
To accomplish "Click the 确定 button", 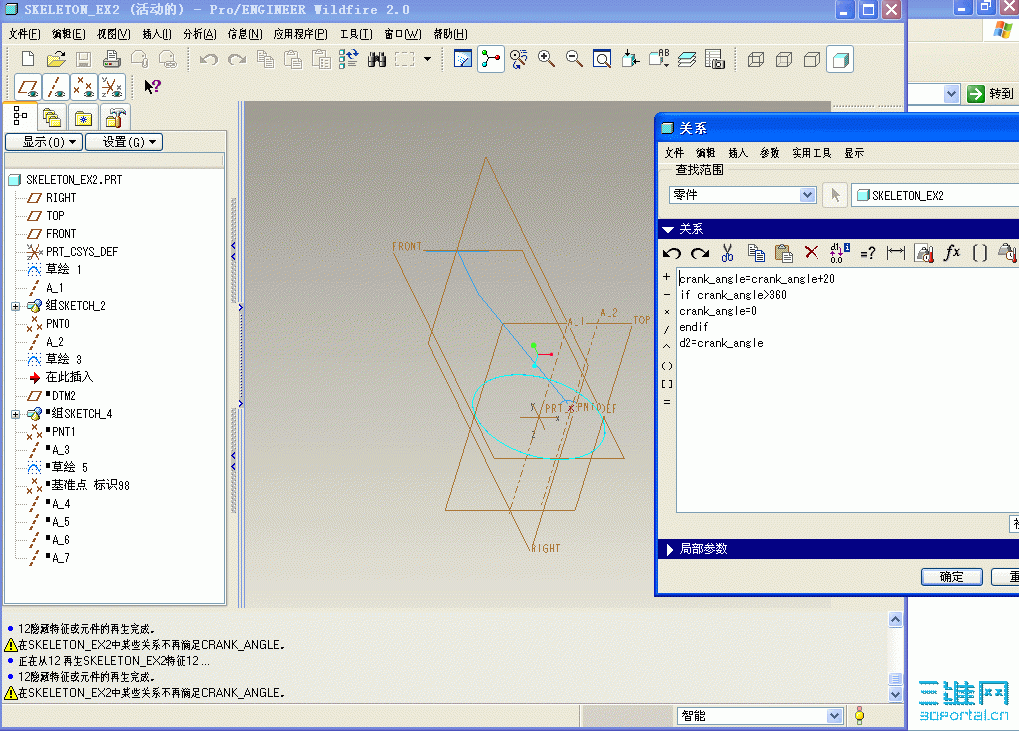I will click(x=951, y=577).
